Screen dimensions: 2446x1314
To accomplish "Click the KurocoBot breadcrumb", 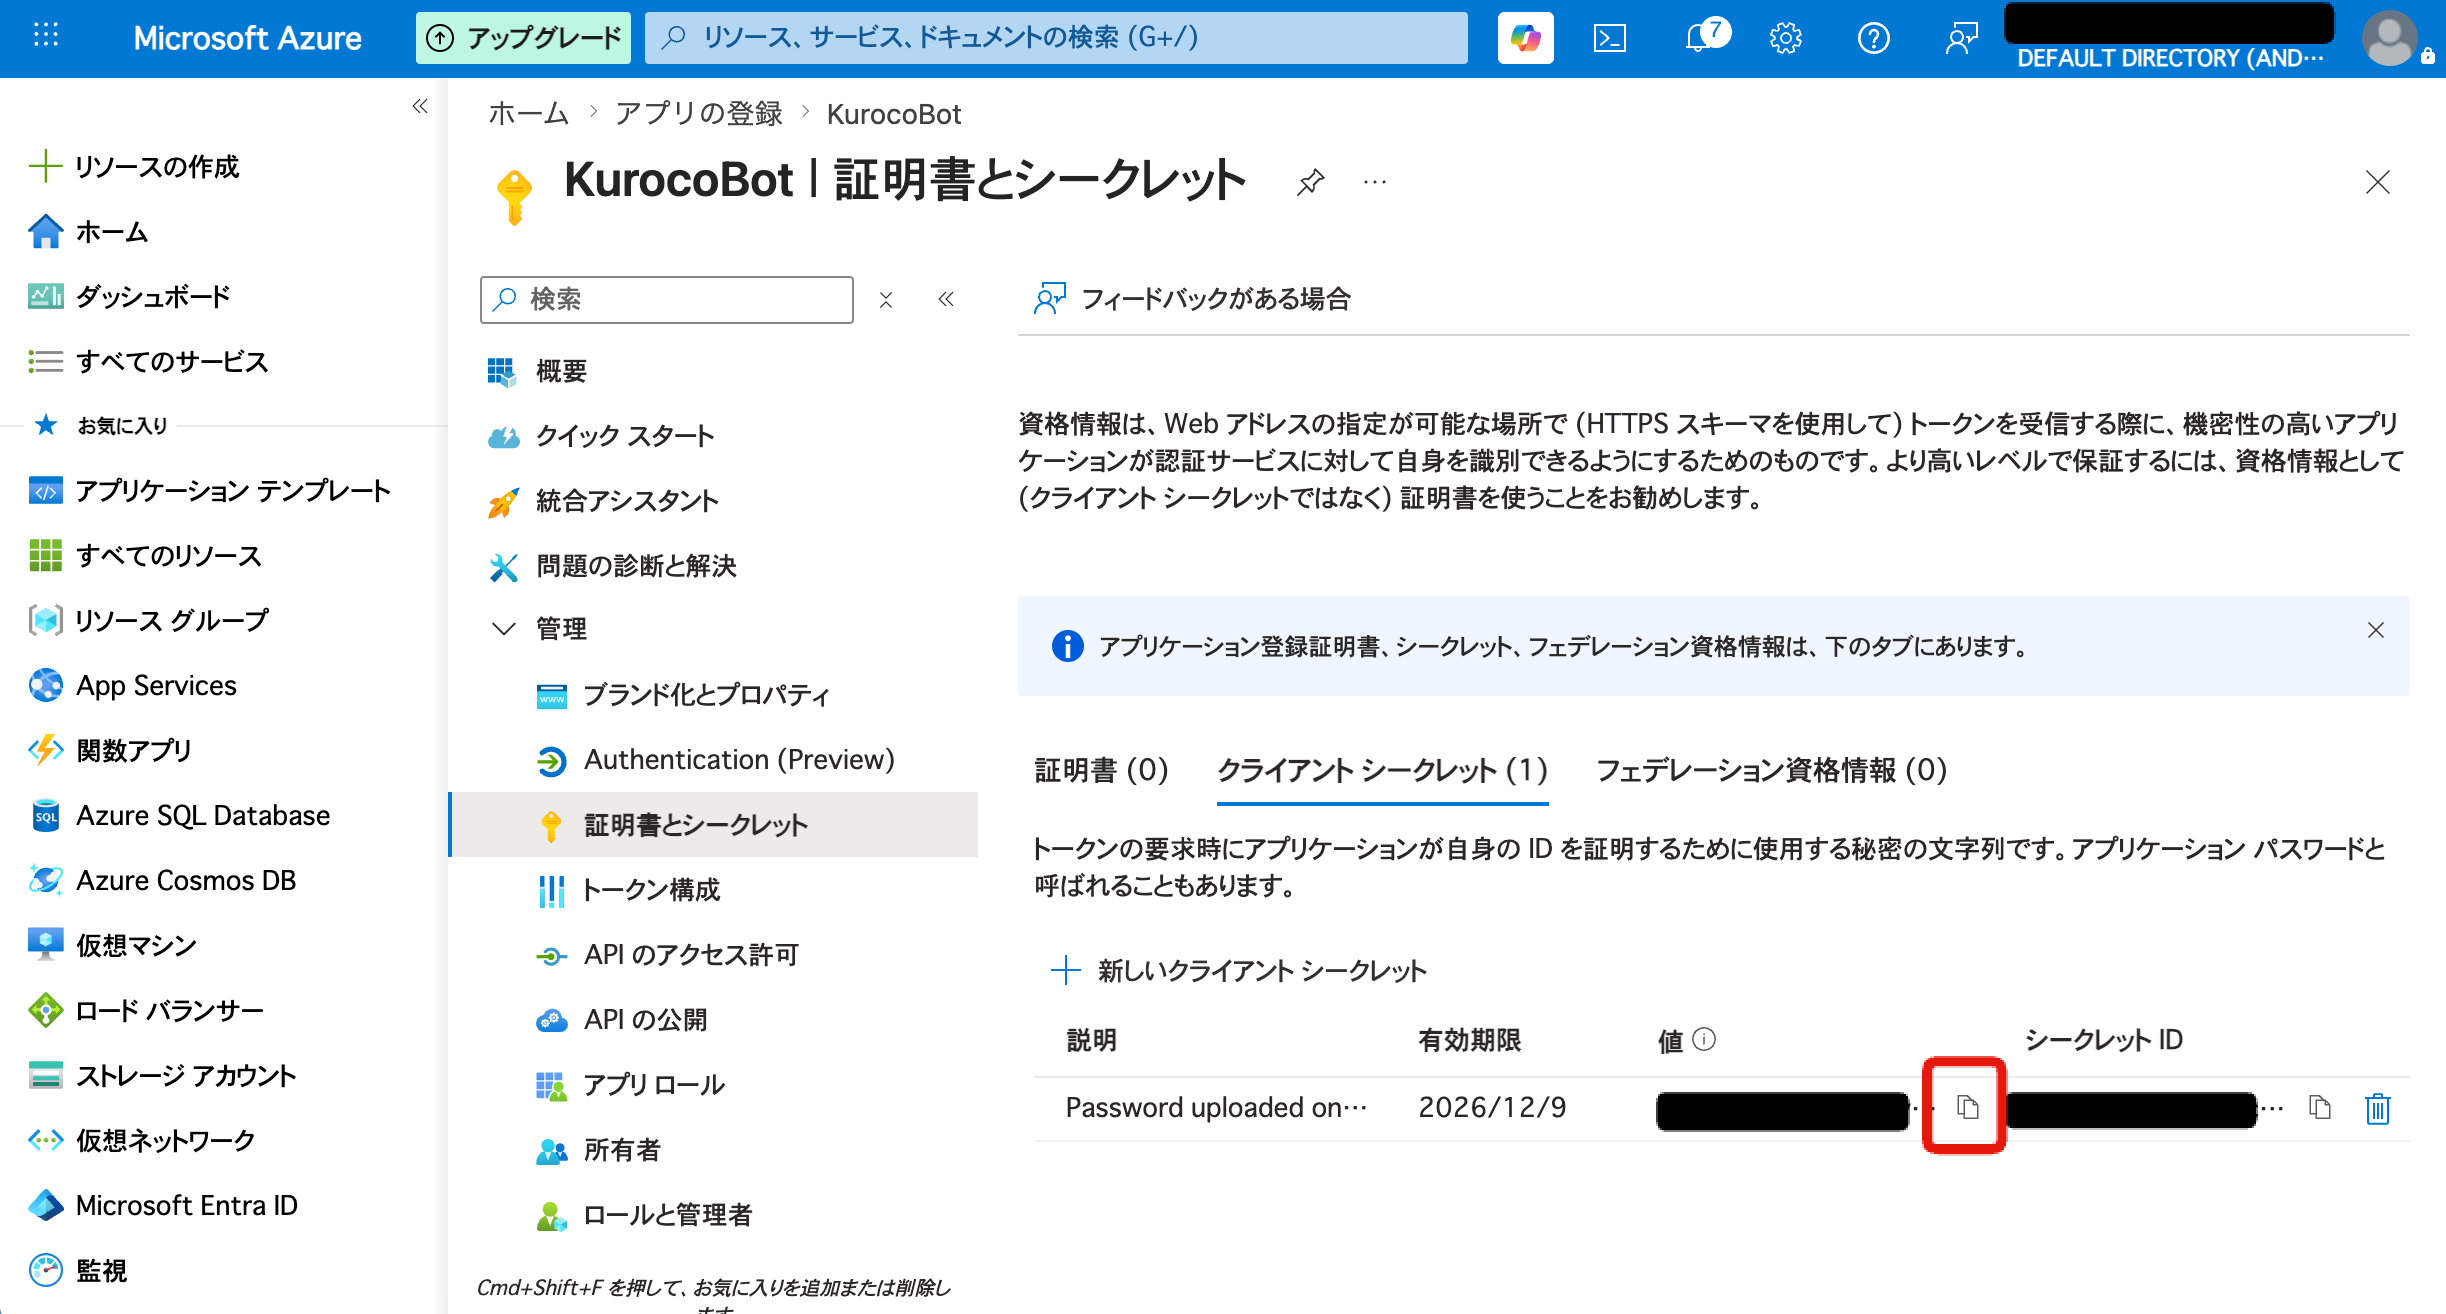I will coord(894,114).
